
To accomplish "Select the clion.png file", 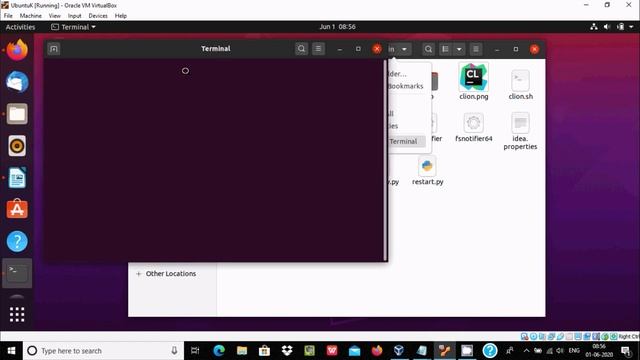I will (473, 81).
